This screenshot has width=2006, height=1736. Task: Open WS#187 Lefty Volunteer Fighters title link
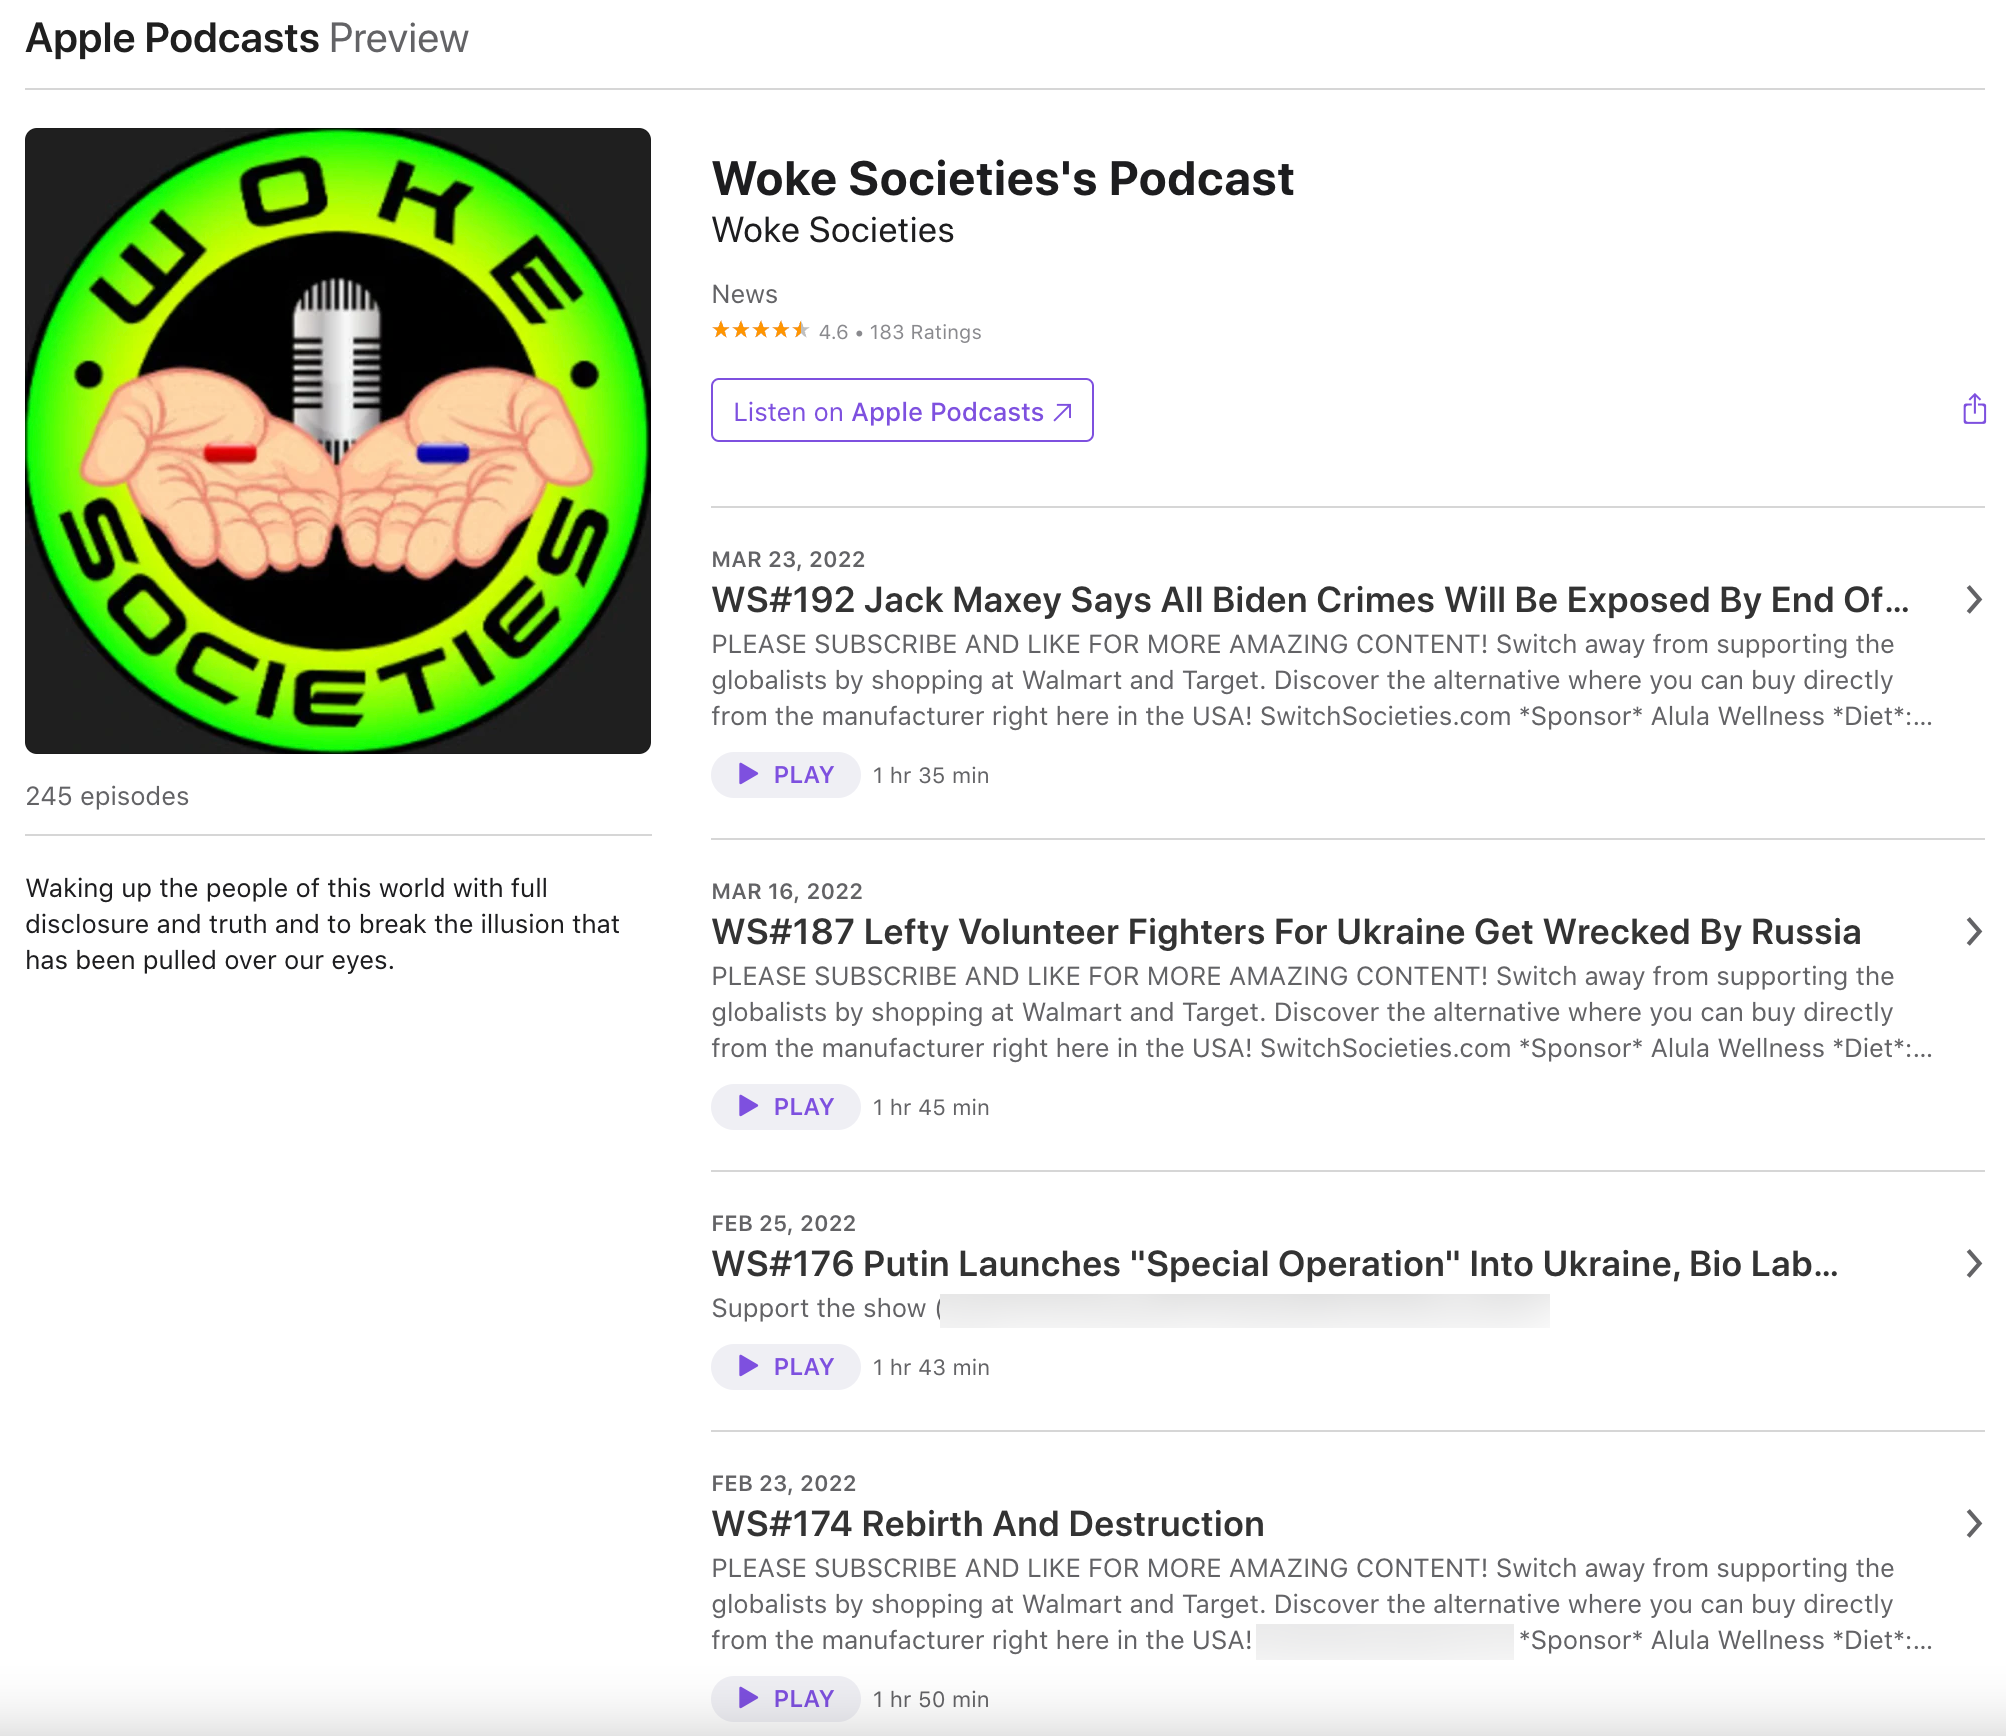point(1286,932)
